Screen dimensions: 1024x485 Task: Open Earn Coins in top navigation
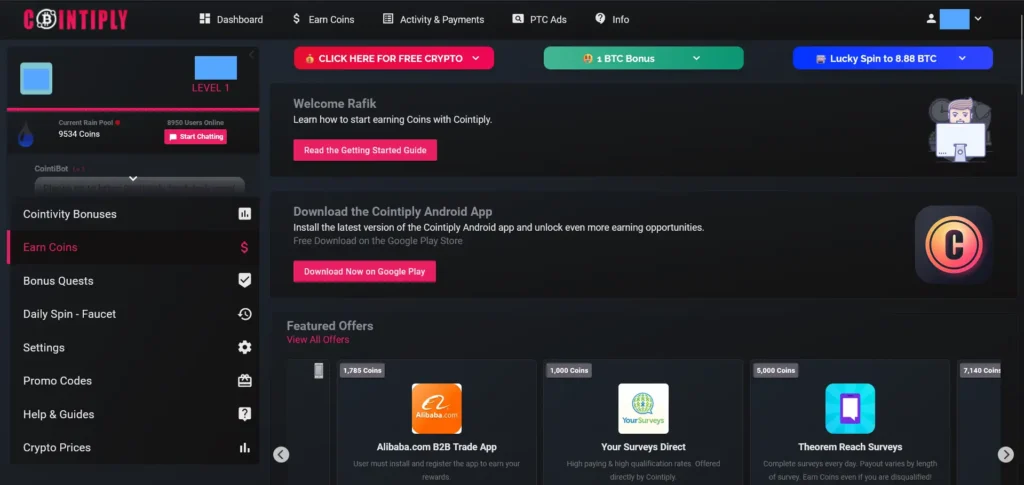click(x=323, y=19)
